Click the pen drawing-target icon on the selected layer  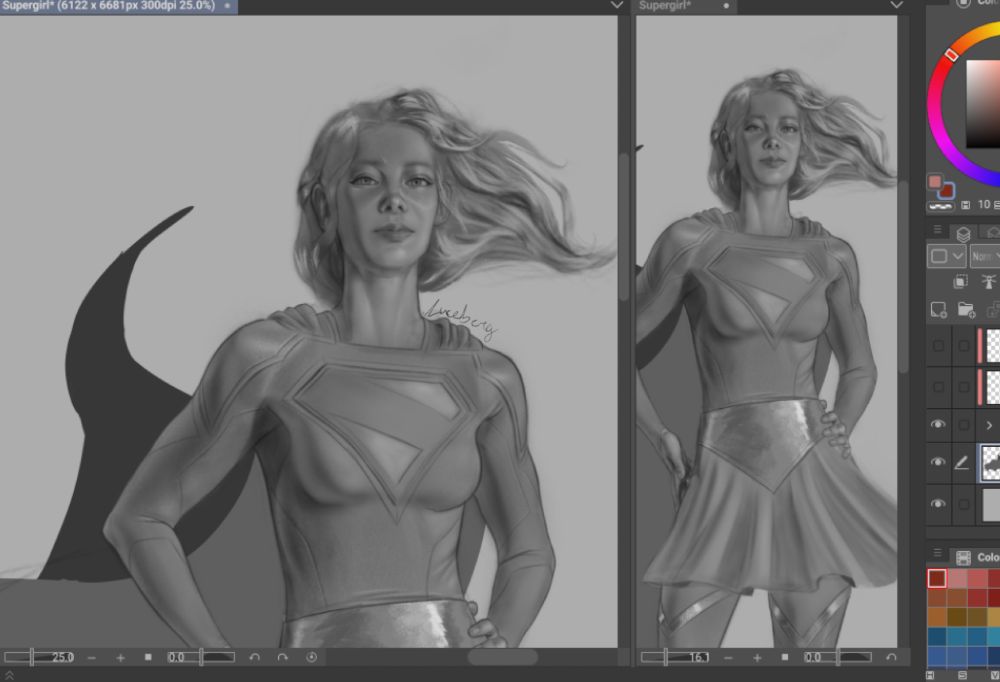pos(962,463)
